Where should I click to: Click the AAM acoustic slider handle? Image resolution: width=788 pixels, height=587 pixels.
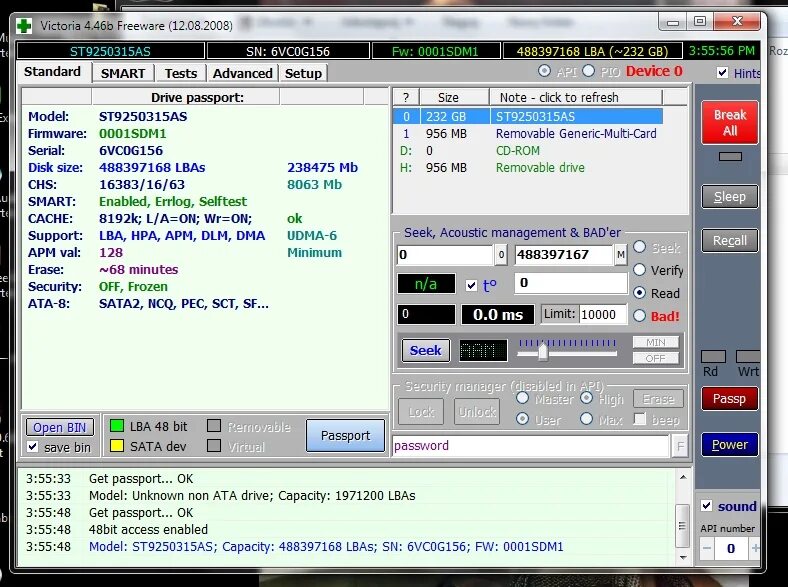coord(543,351)
